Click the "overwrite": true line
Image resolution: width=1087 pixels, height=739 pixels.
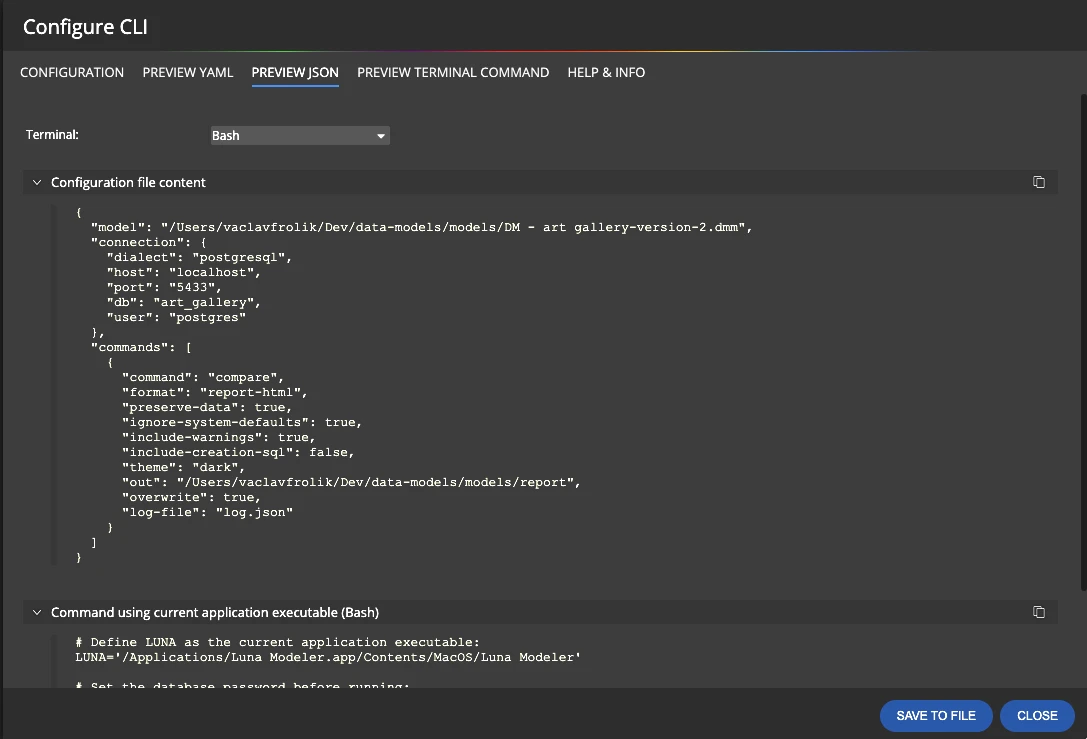tap(191, 498)
